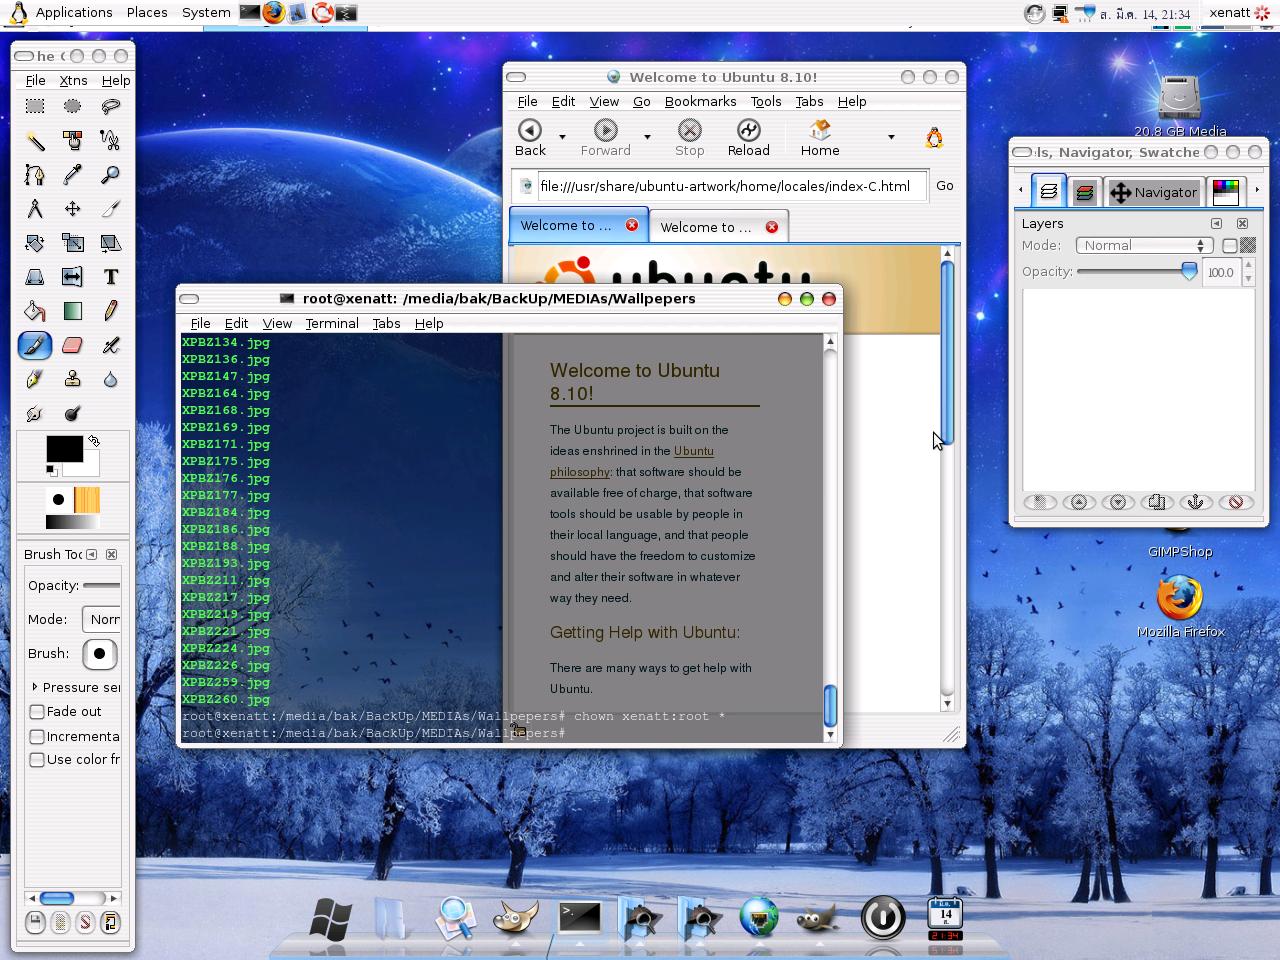Click the browser Back button
The width and height of the screenshot is (1280, 960).
(530, 138)
